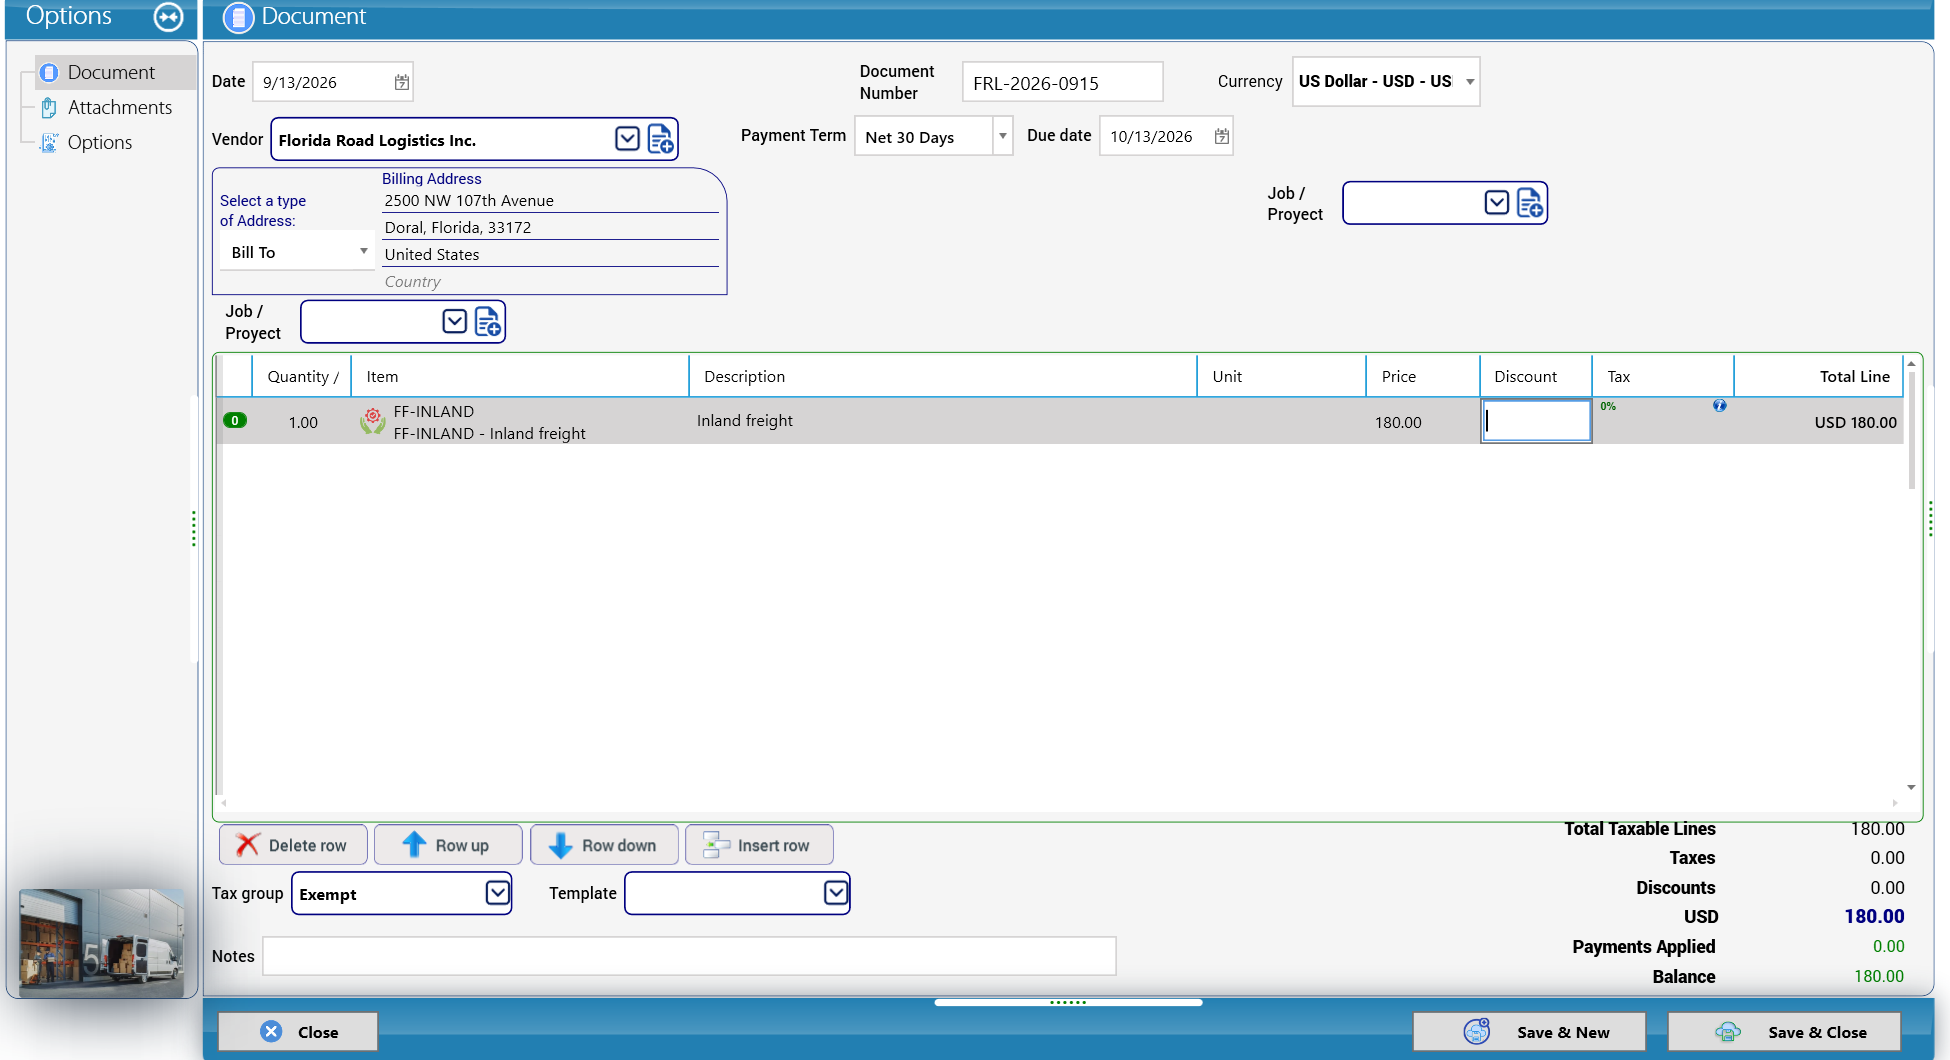Image resolution: width=1950 pixels, height=1060 pixels.
Task: Click the Discount cell in the item row
Action: (x=1536, y=421)
